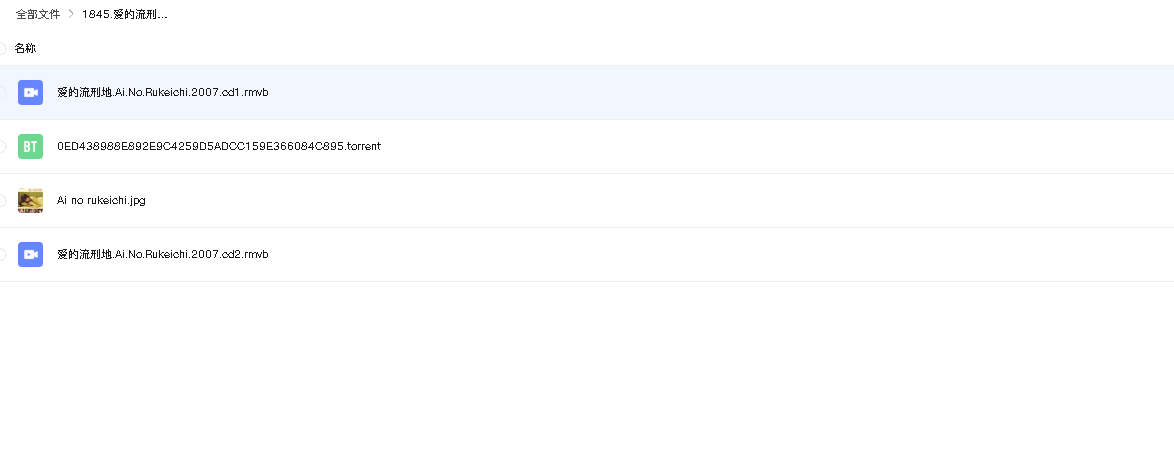Open the Ai no rukeichi.jpg file name
This screenshot has height=466, width=1174.
point(101,200)
